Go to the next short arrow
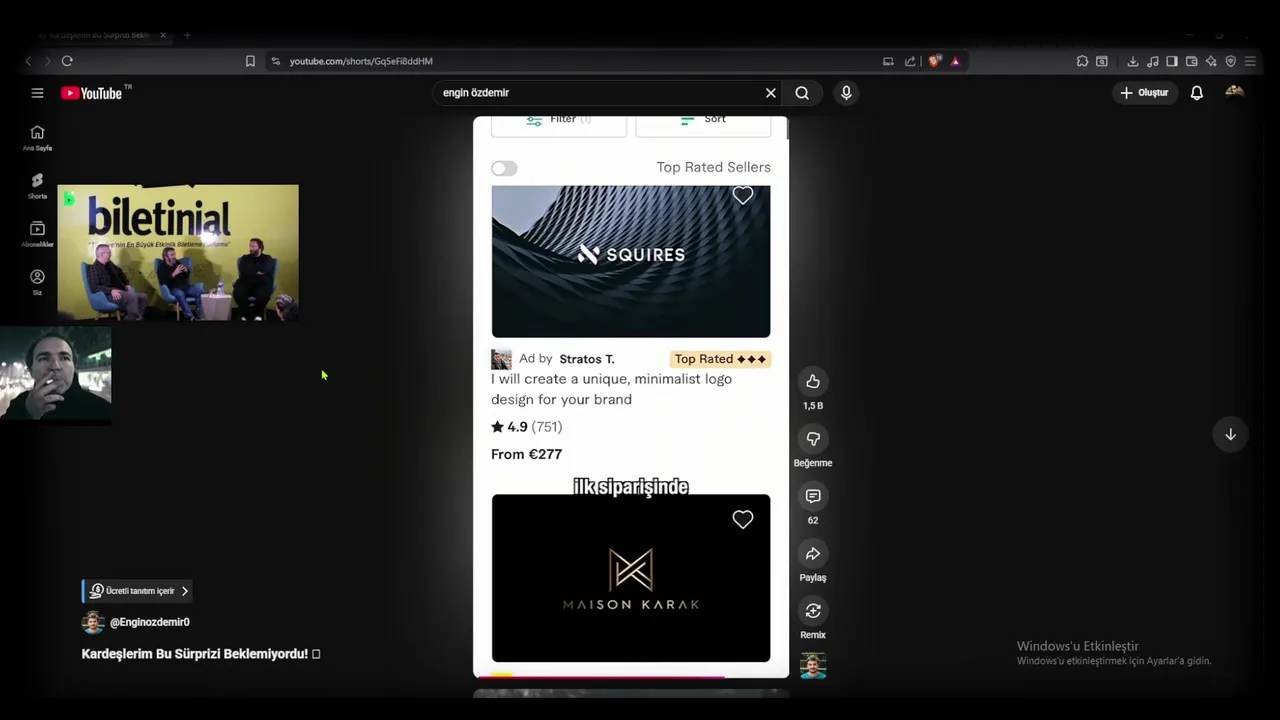 (1230, 434)
